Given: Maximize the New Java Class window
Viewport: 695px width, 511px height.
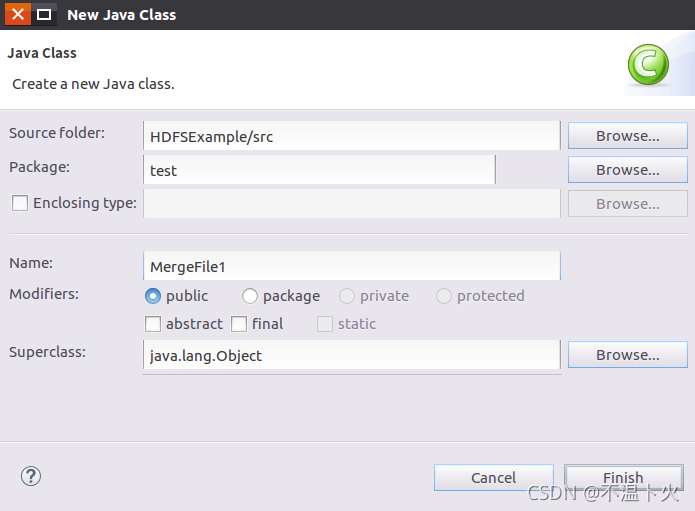Looking at the screenshot, I should tap(43, 14).
